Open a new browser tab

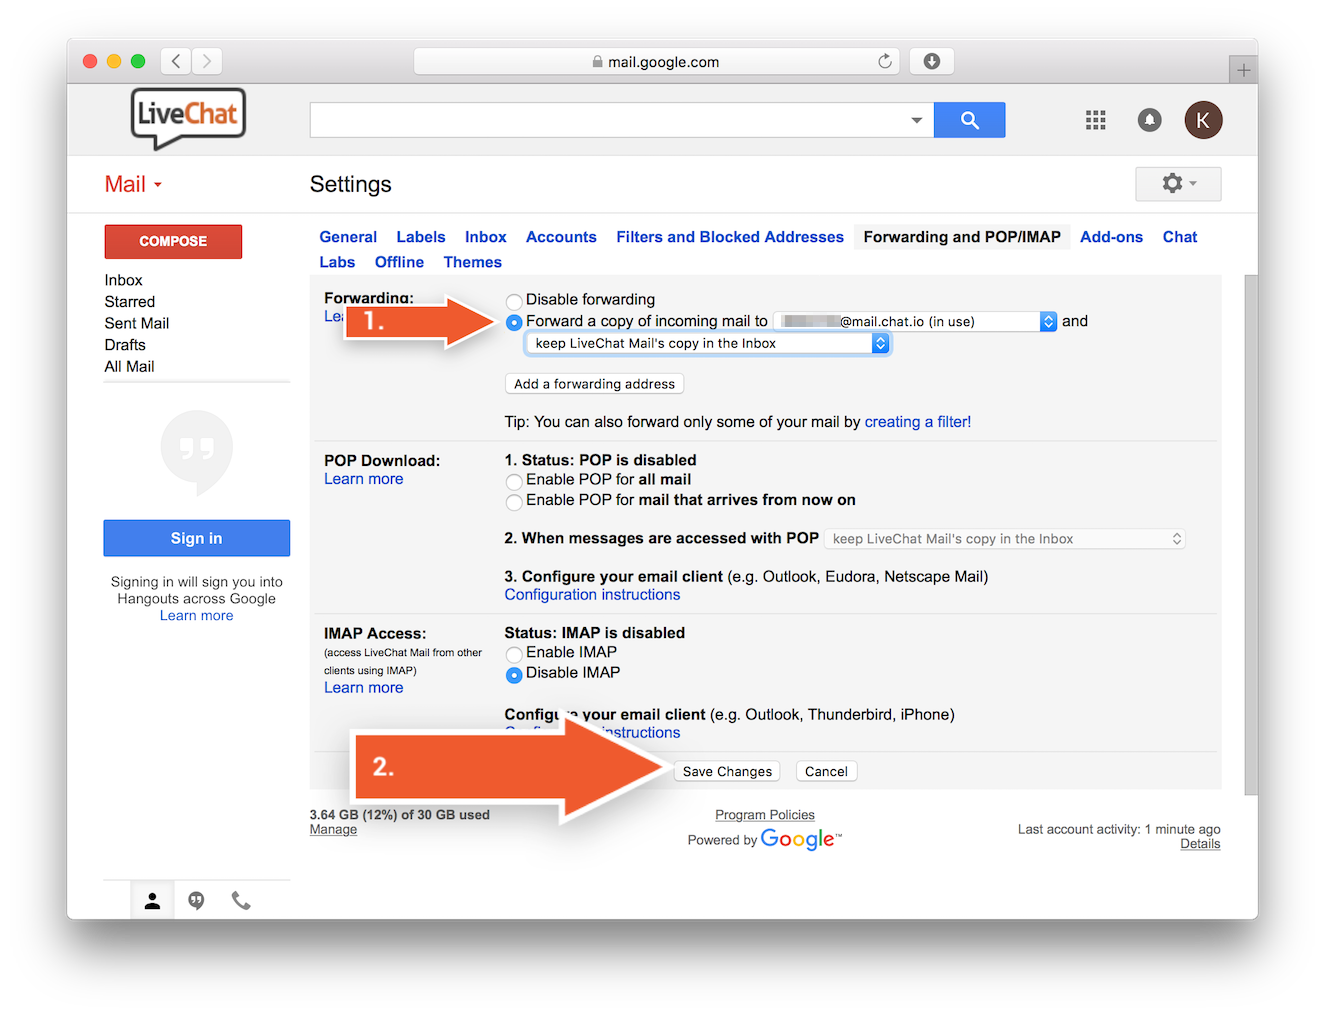point(1243,70)
